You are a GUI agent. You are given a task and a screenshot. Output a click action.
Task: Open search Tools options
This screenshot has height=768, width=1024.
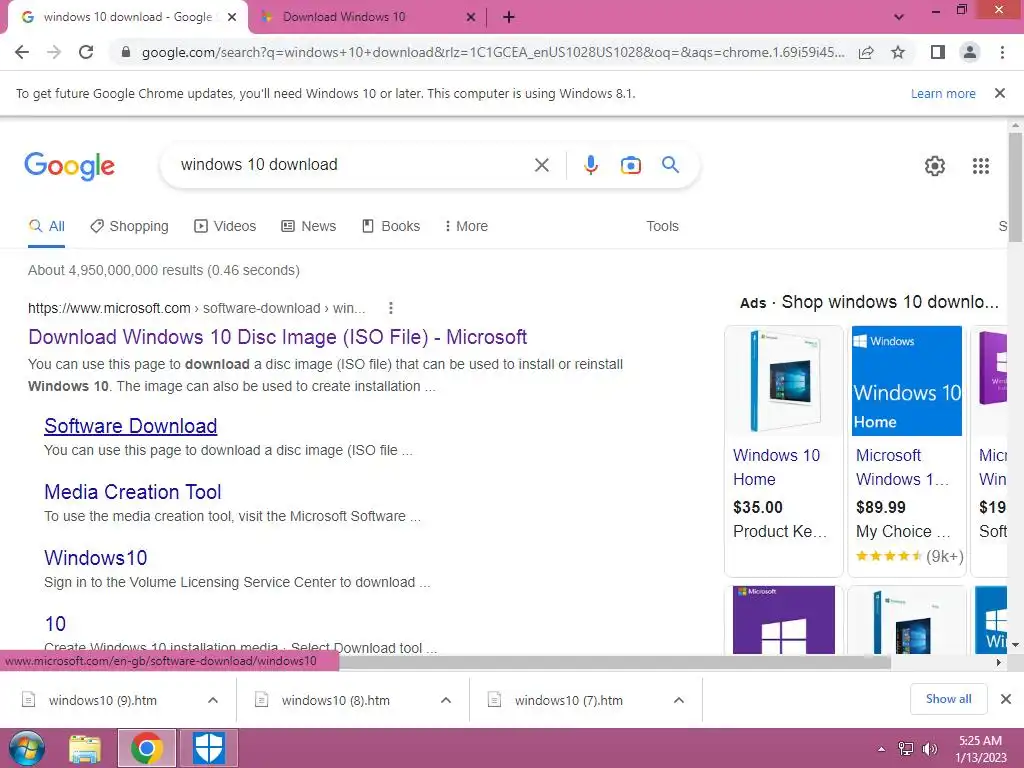pyautogui.click(x=662, y=226)
